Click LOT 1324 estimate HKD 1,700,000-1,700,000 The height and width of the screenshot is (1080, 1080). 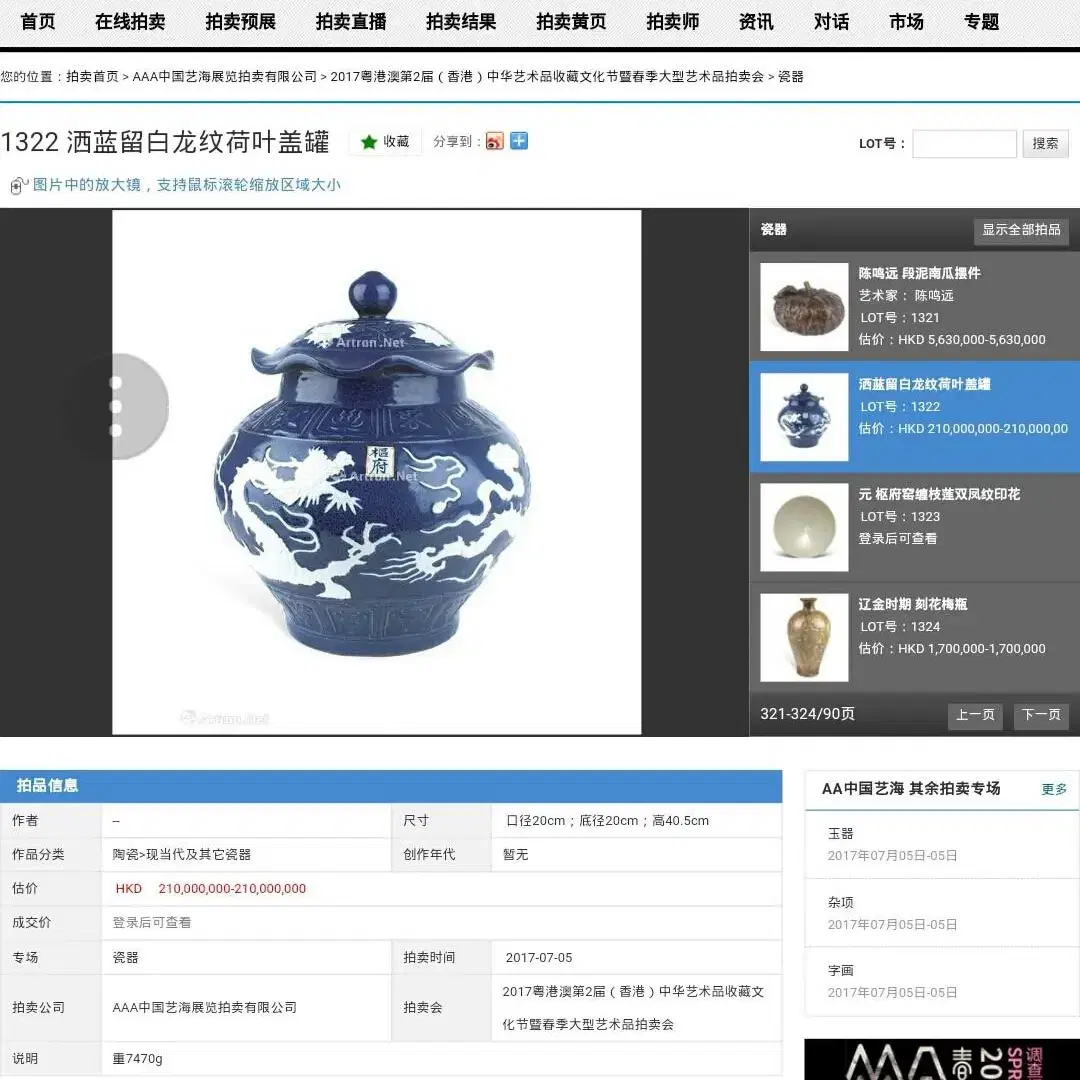952,649
